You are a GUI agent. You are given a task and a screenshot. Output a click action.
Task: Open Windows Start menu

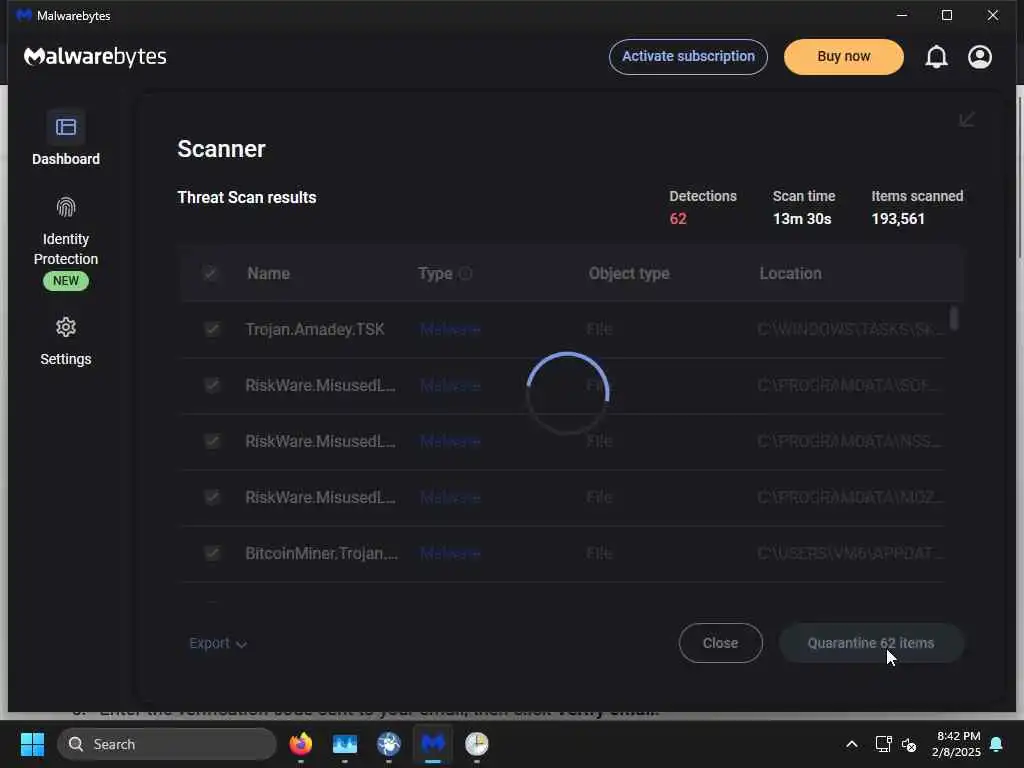point(32,744)
